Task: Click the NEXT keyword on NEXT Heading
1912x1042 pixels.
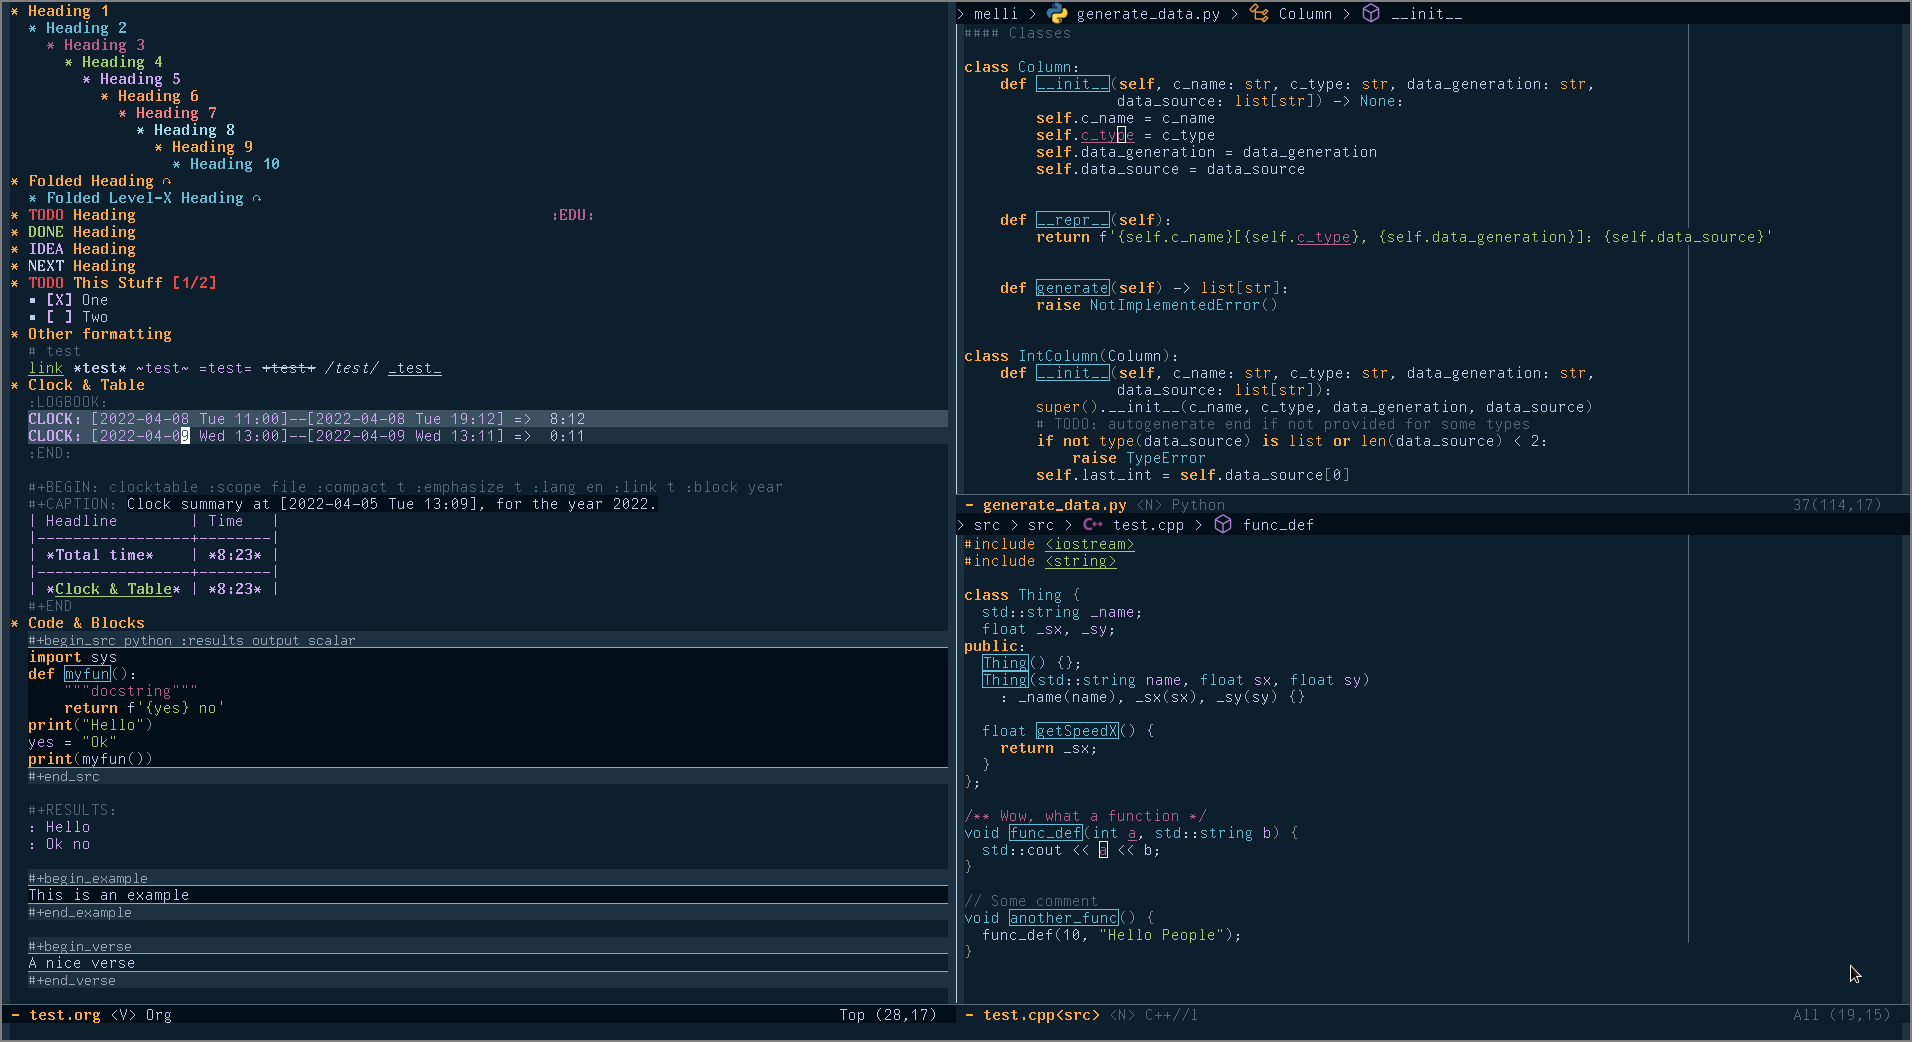Action: click(x=46, y=266)
